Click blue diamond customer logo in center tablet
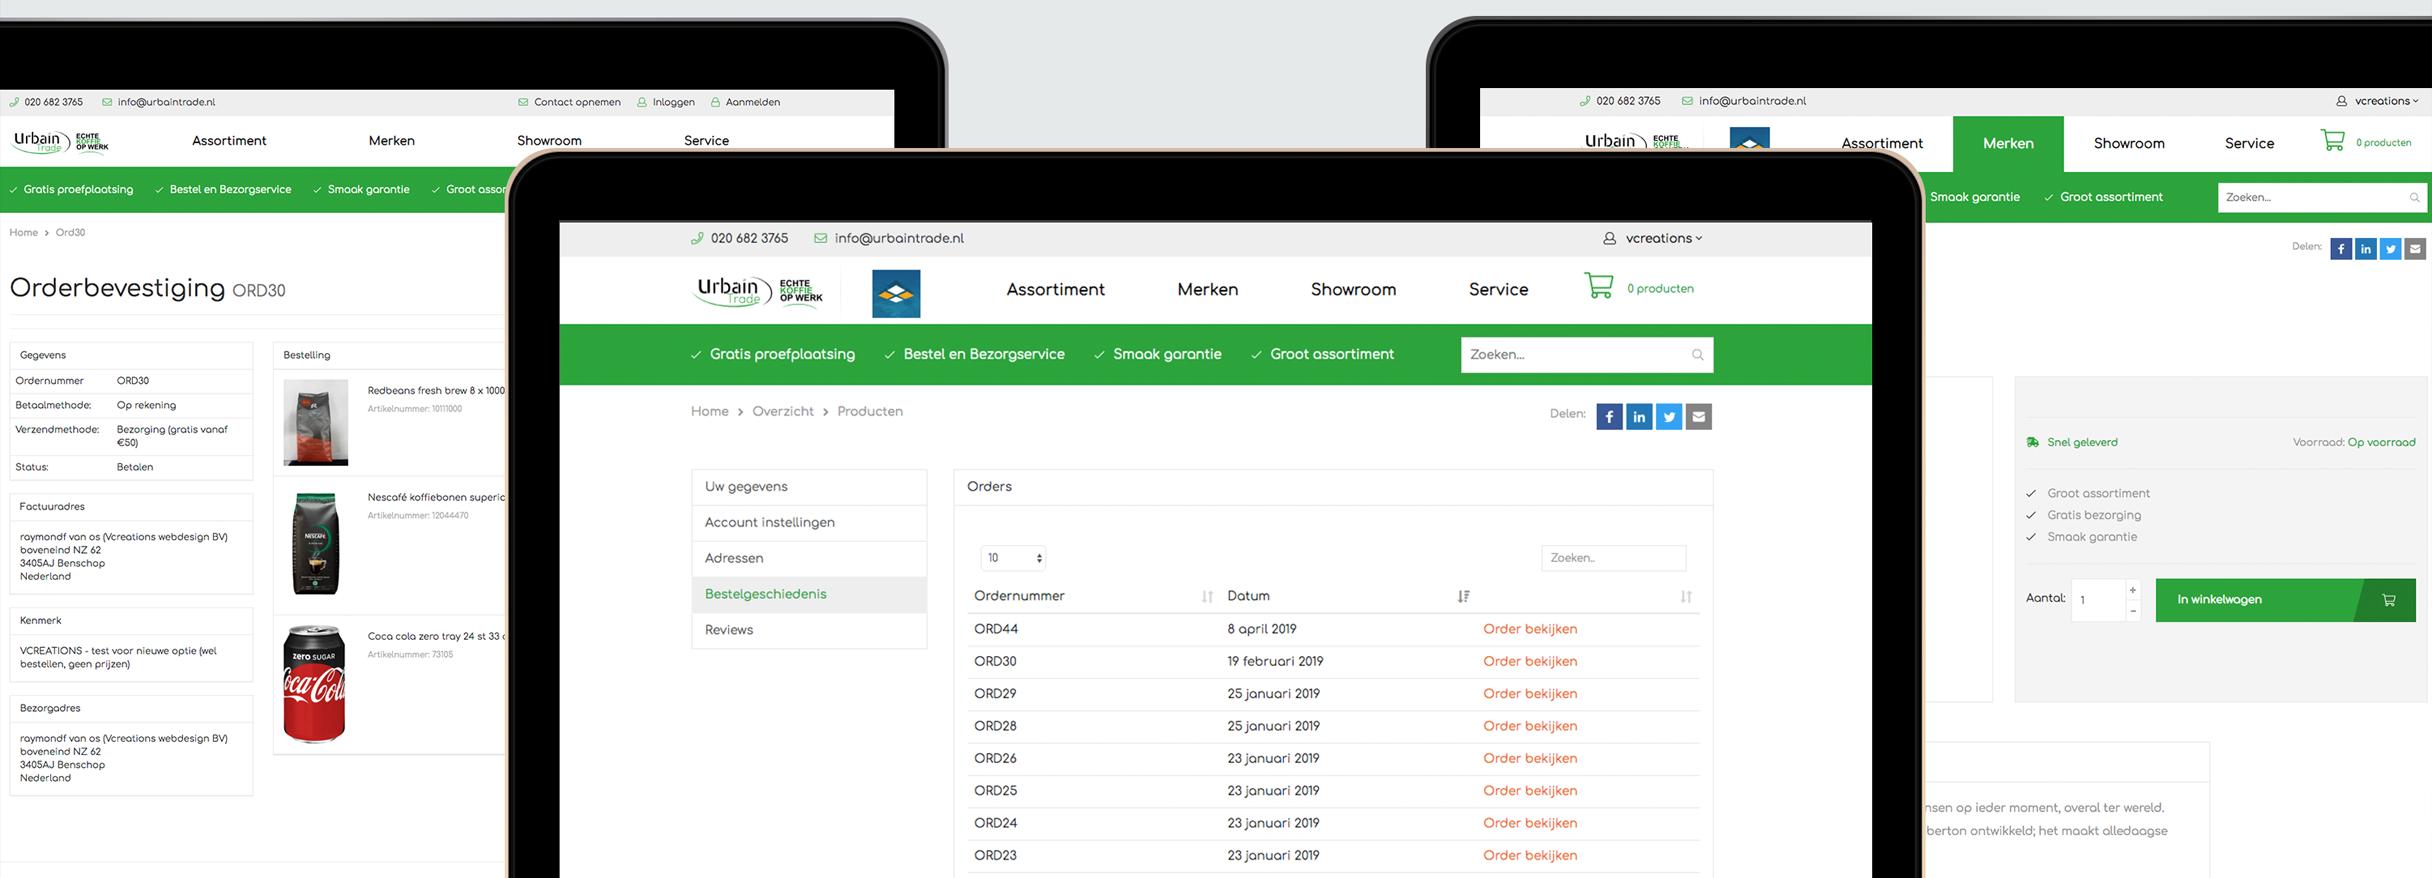 point(896,294)
